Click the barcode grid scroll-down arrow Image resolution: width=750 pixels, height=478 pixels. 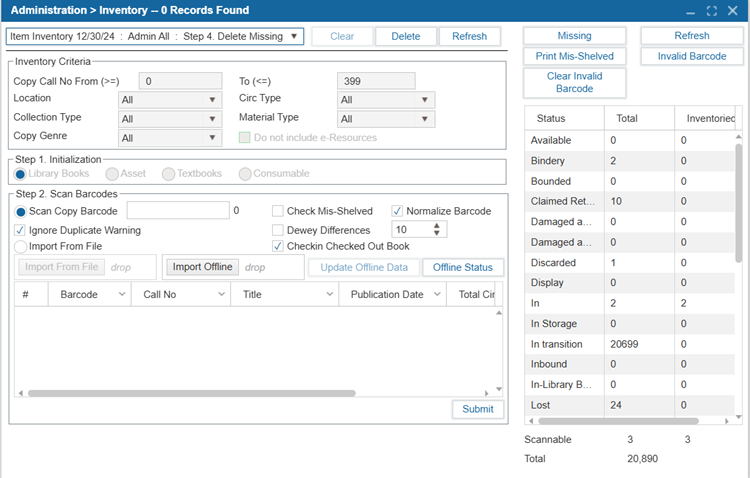click(499, 389)
